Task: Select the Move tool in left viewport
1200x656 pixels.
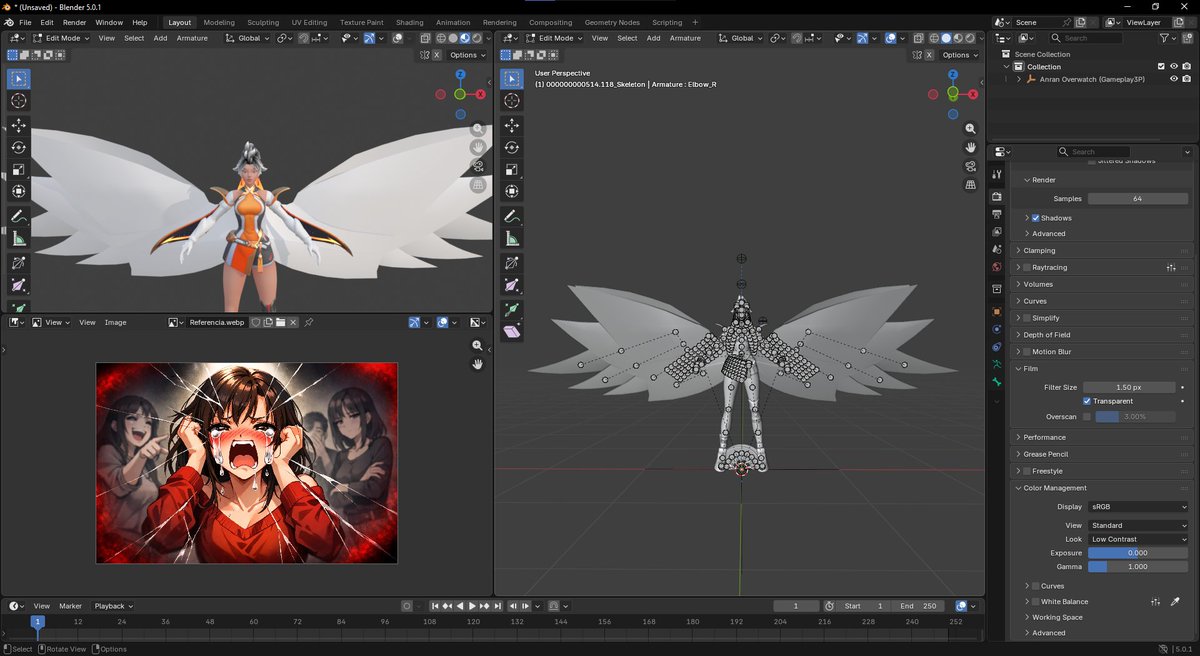Action: pos(19,125)
